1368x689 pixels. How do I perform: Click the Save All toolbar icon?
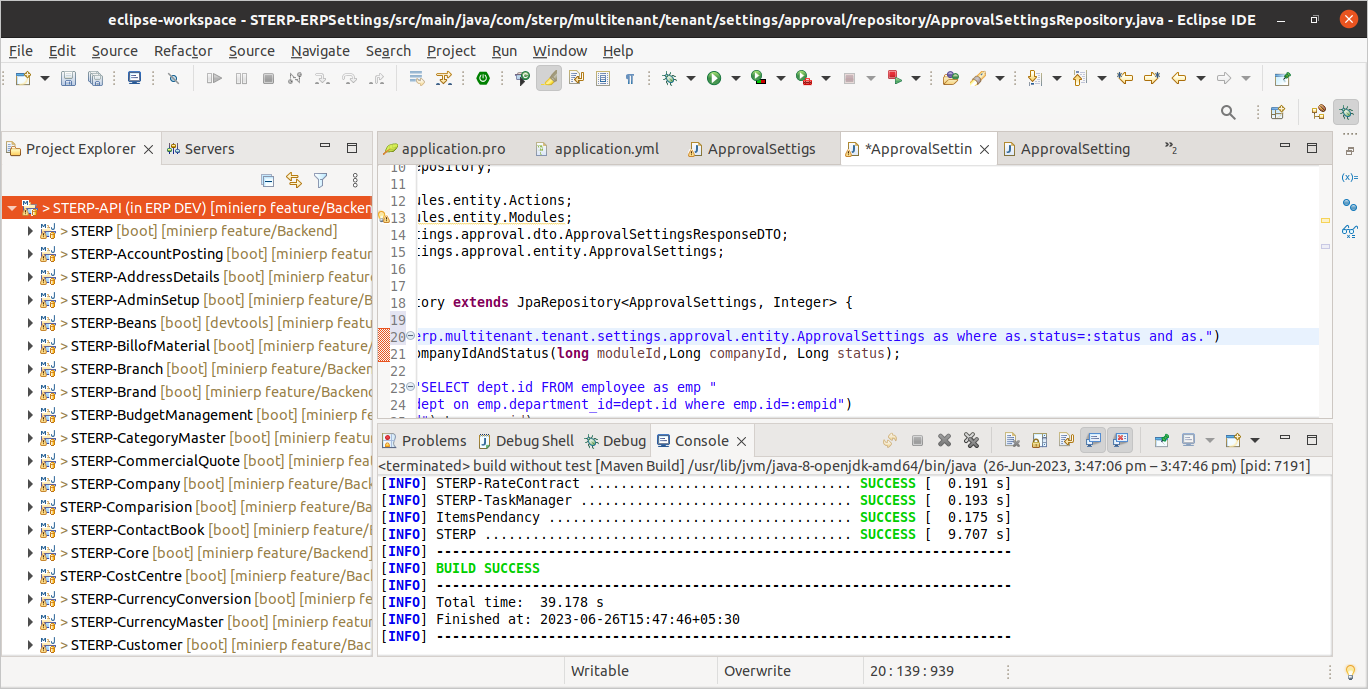click(x=95, y=78)
